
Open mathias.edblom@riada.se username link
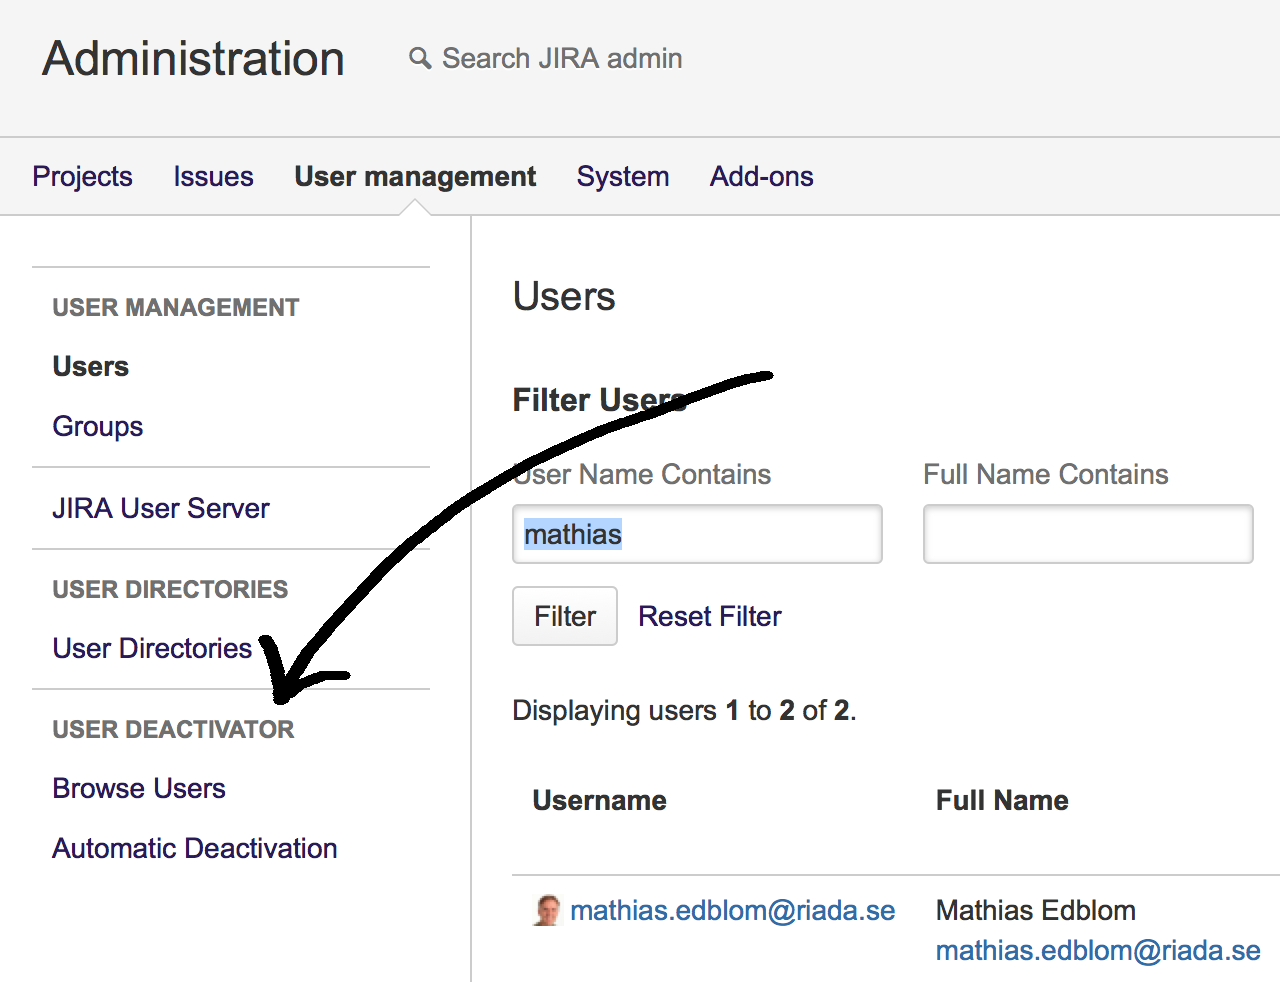732,910
